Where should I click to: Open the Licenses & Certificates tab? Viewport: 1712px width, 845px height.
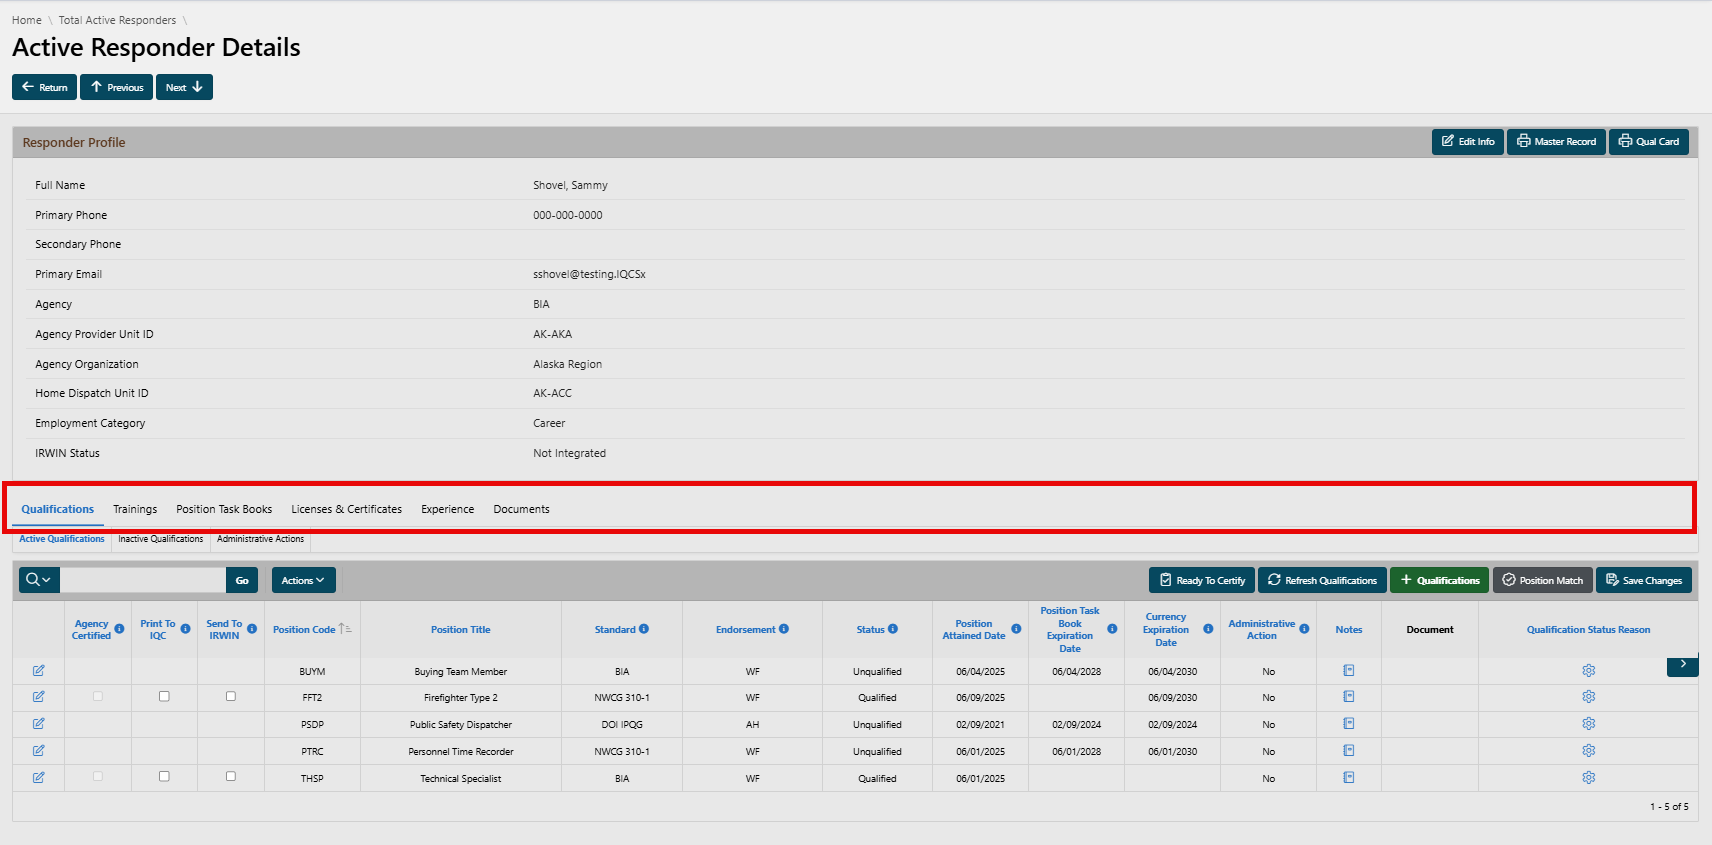pos(347,509)
